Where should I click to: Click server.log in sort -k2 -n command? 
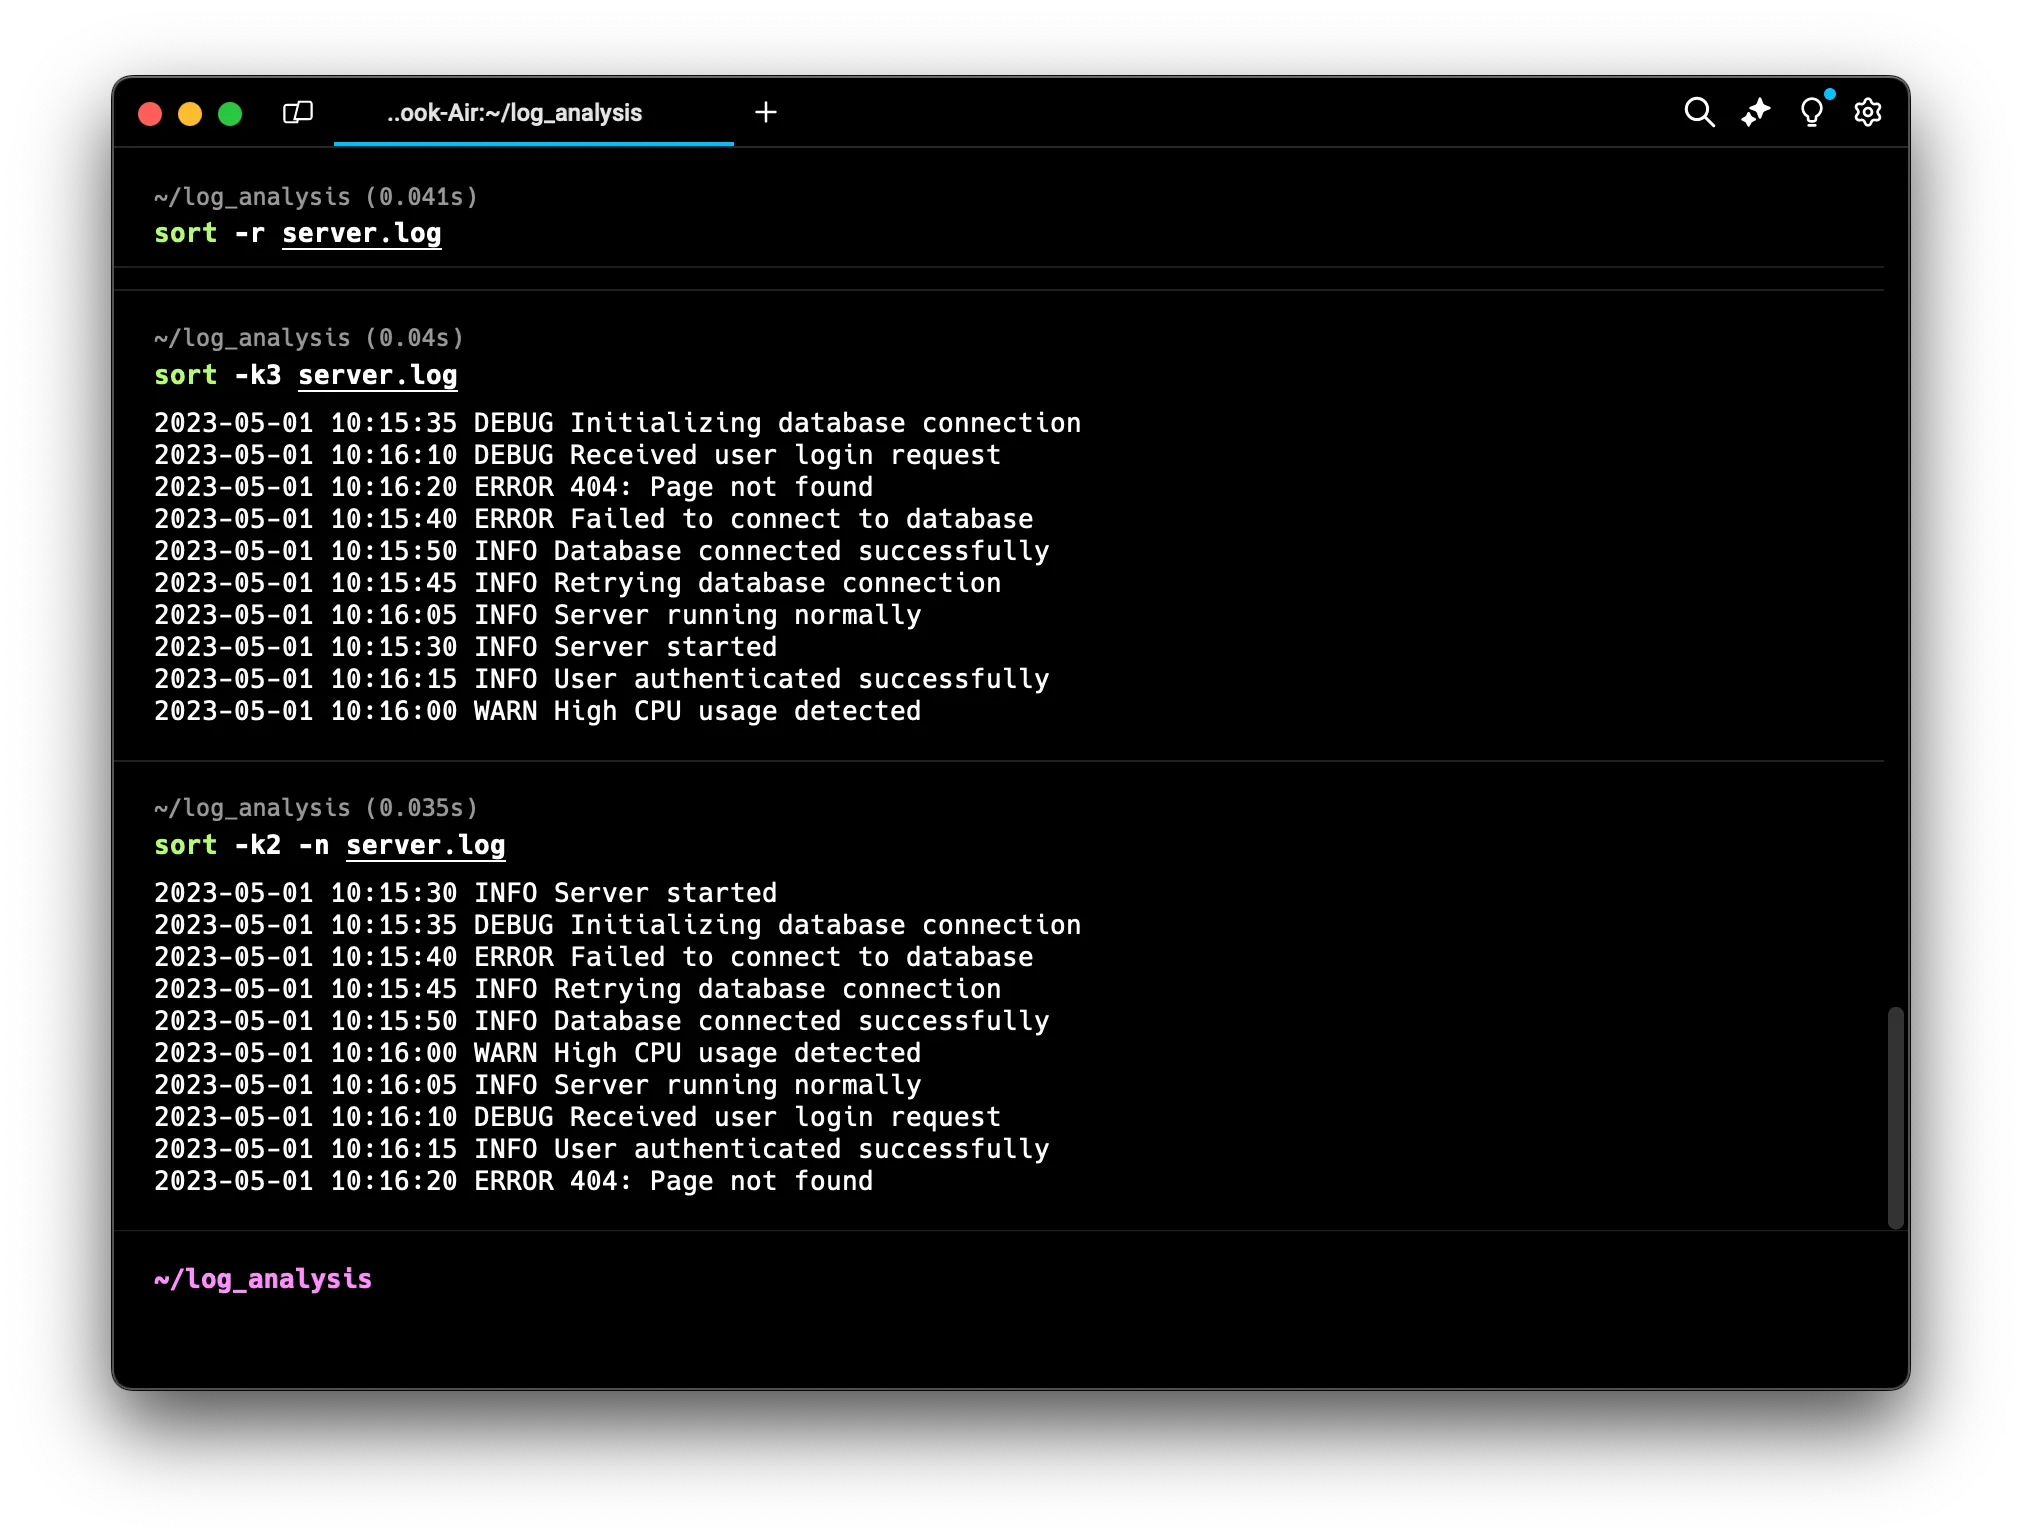tap(425, 845)
